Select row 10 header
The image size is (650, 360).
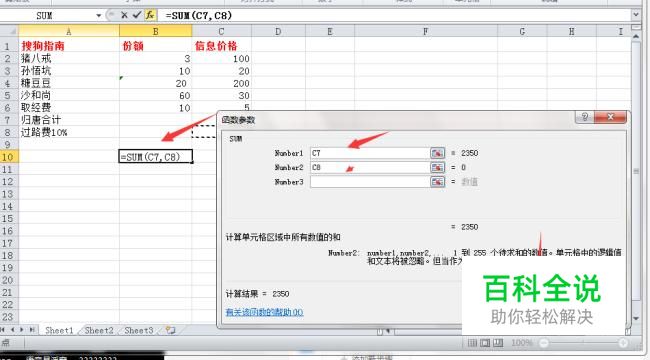click(8, 157)
